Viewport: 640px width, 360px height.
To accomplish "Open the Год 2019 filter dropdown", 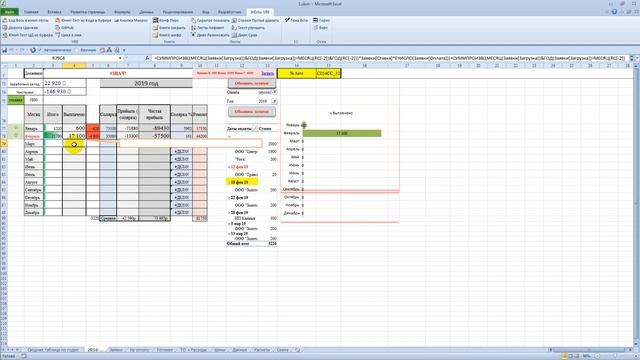I will [274, 101].
